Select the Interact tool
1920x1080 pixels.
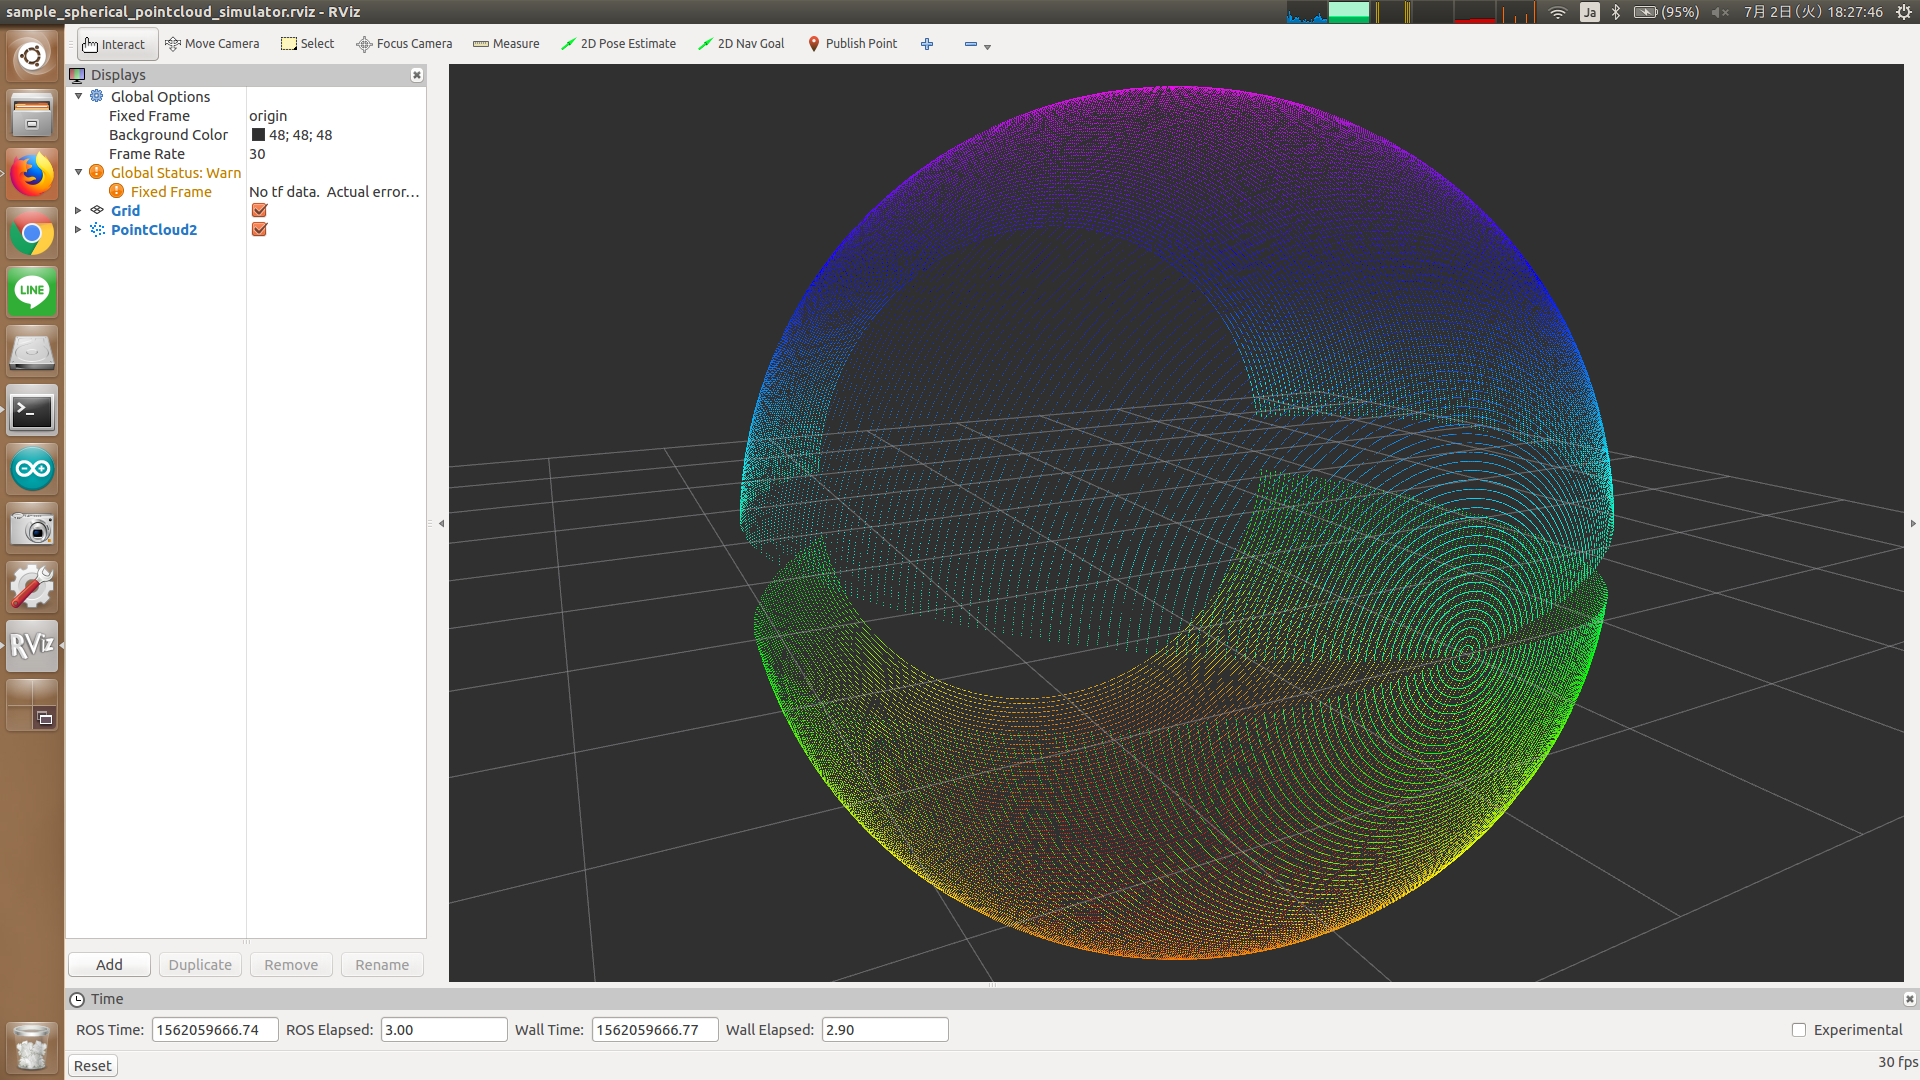click(x=116, y=44)
